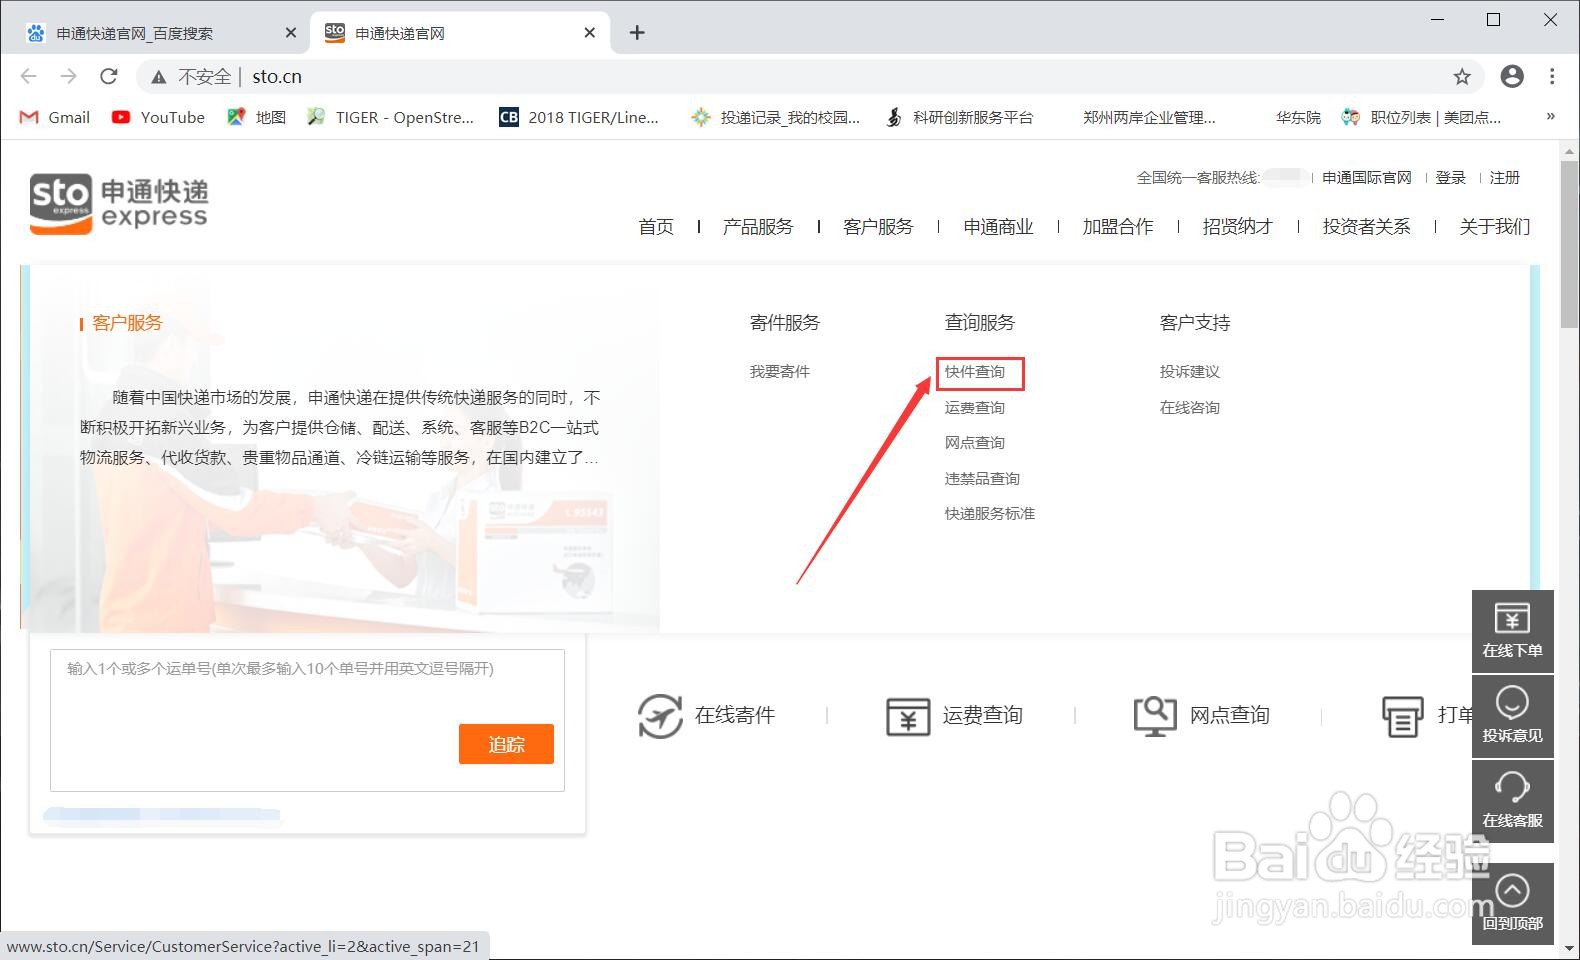Image resolution: width=1580 pixels, height=960 pixels.
Task: Open a new browser tab
Action: 637,33
